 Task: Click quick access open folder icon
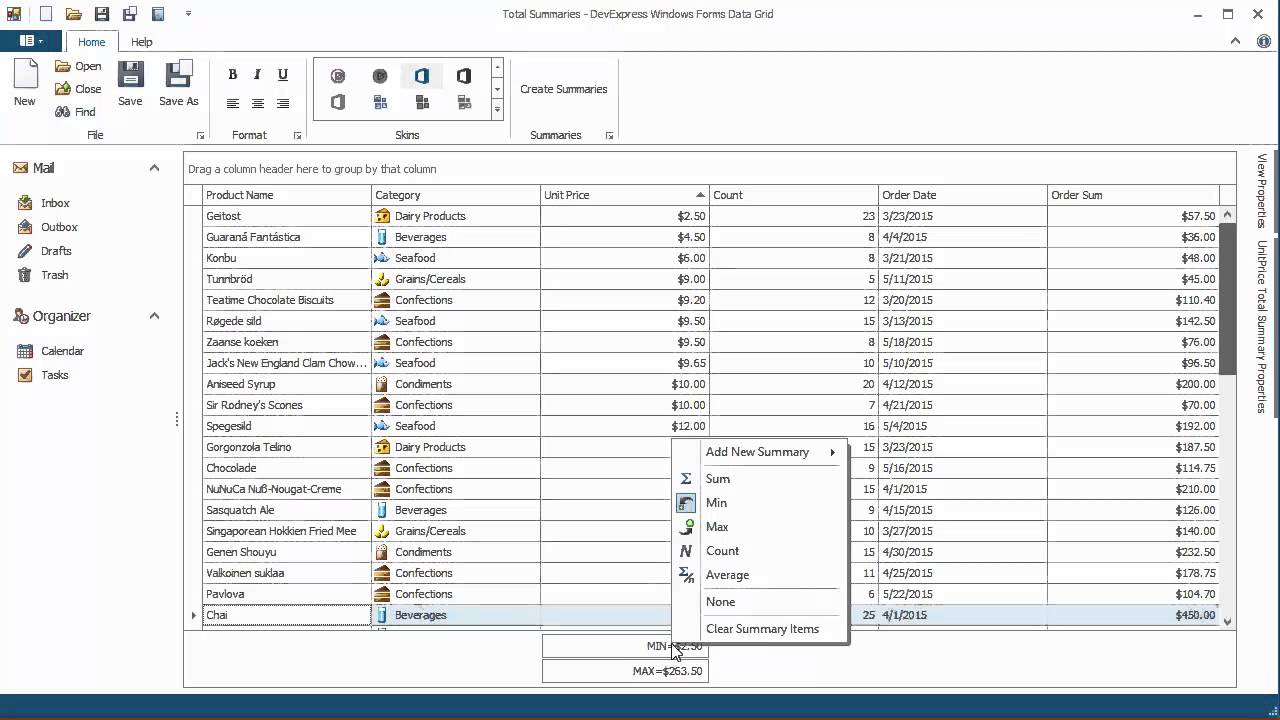[74, 14]
